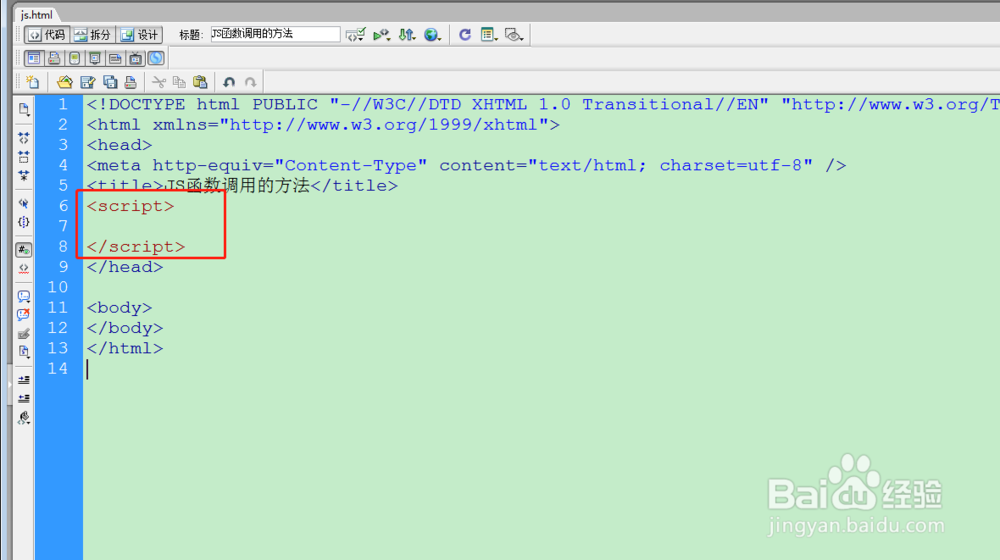Toggle the TV media style rendering
1000x560 pixels.
(x=135, y=59)
